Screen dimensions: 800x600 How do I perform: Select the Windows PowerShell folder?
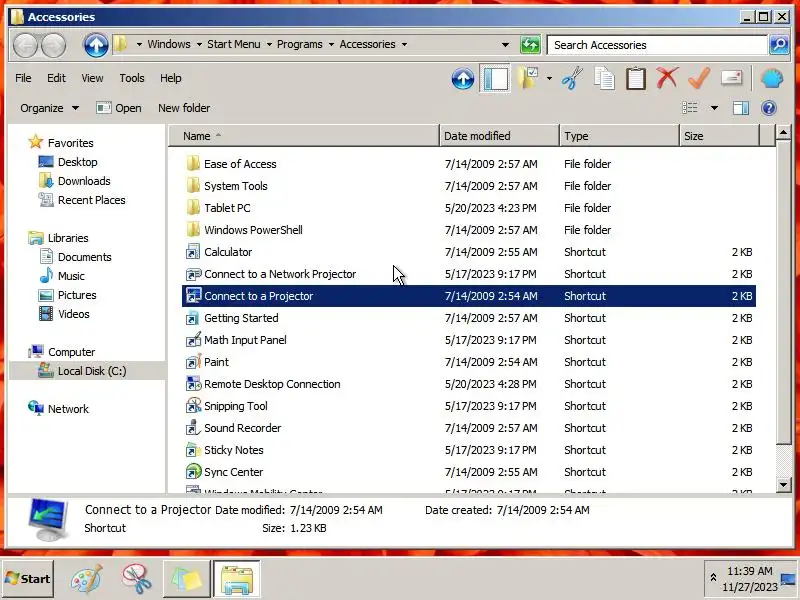coord(253,230)
